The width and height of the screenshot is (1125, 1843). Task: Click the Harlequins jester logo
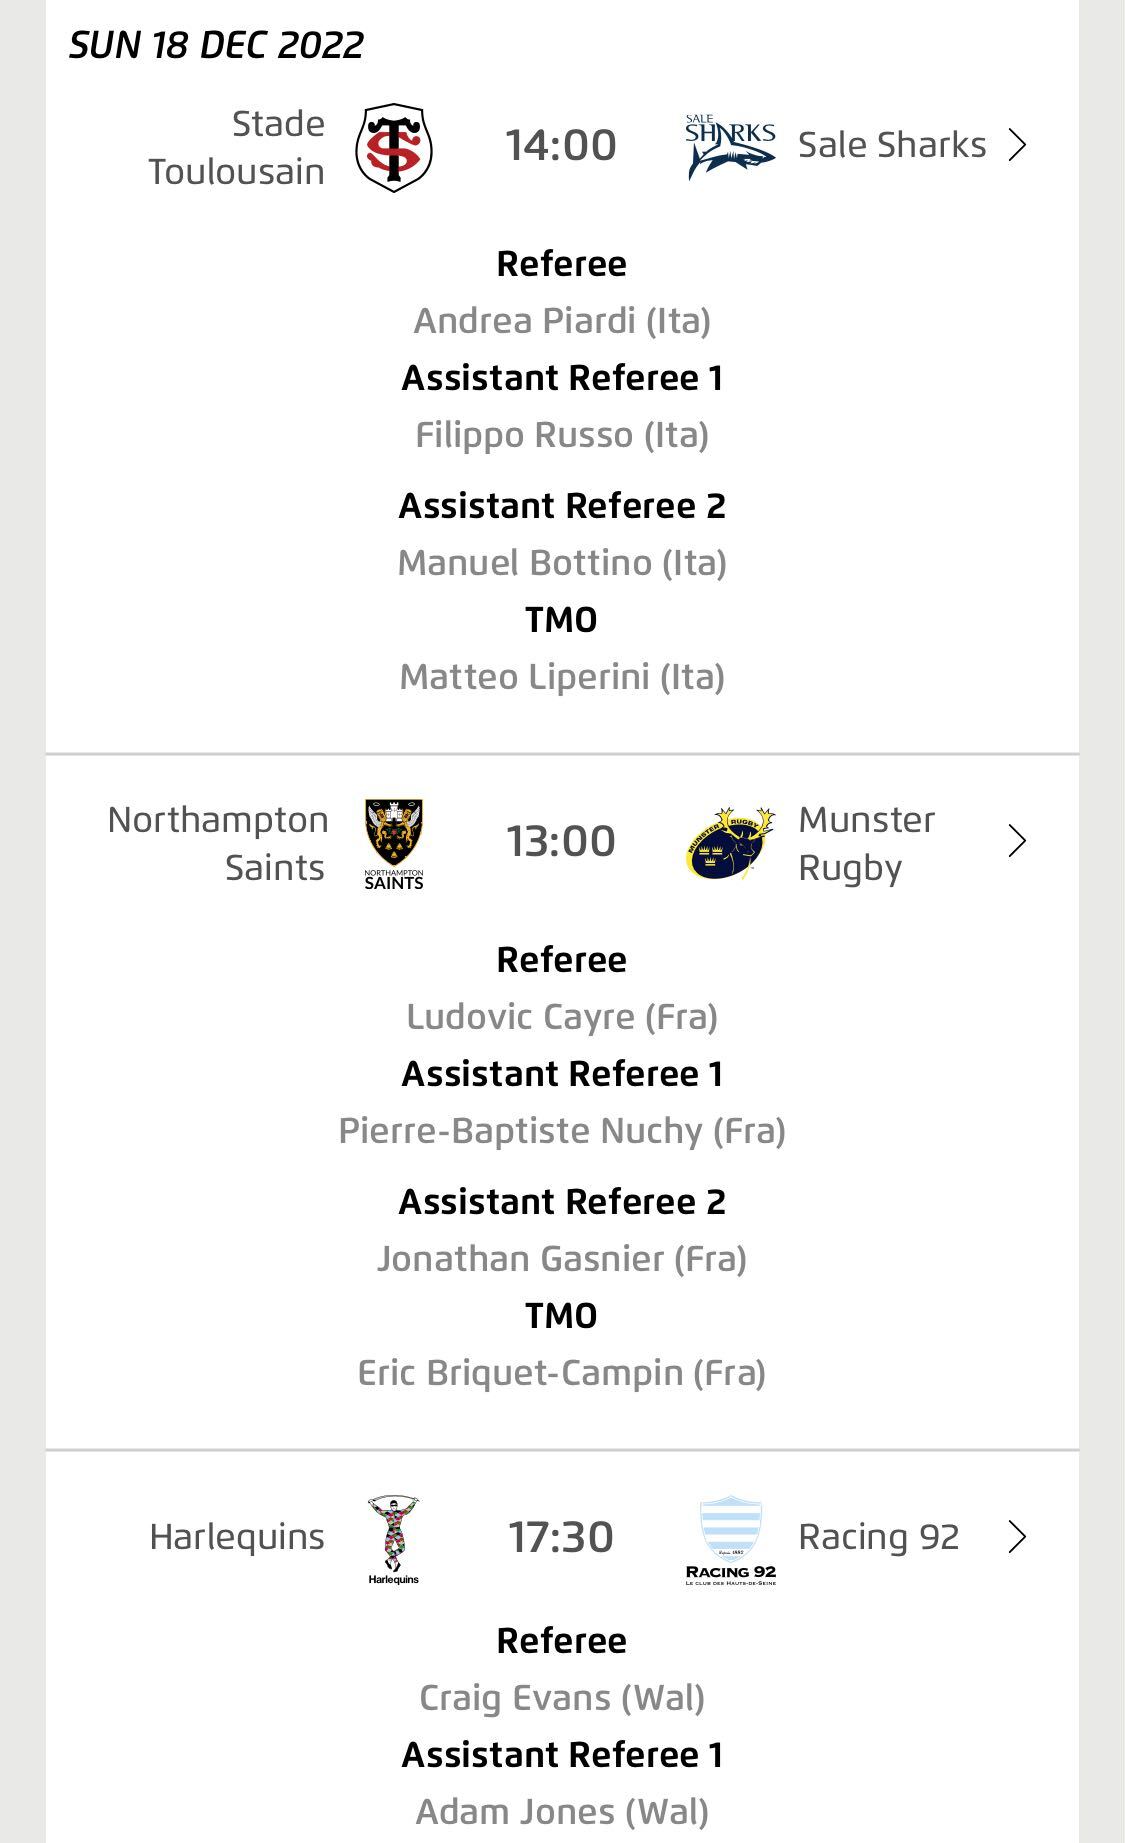tap(393, 1540)
